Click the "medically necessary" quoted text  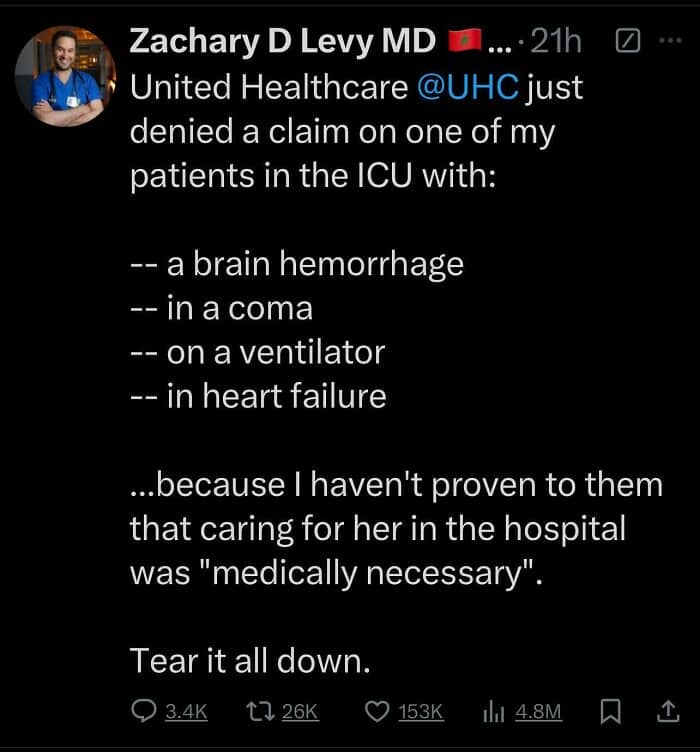pyautogui.click(x=366, y=573)
